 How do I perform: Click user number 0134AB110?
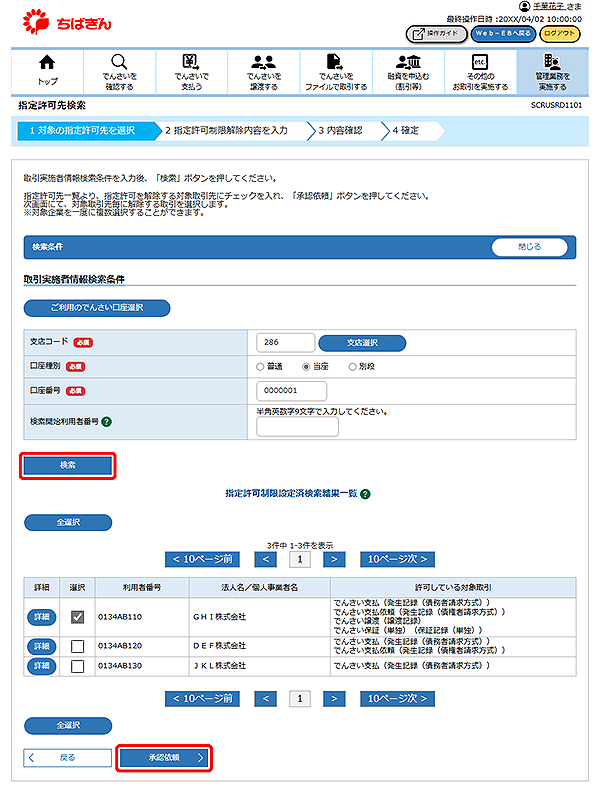(x=120, y=617)
